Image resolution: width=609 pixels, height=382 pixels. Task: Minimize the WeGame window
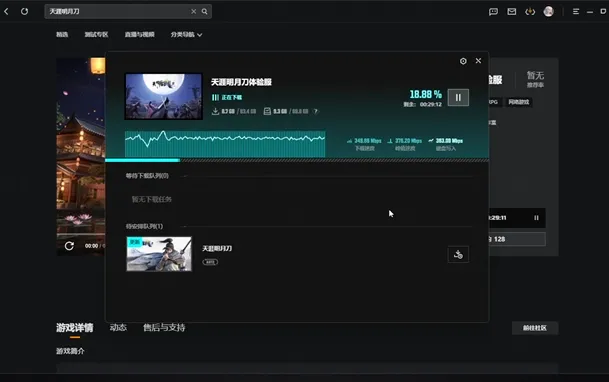590,12
